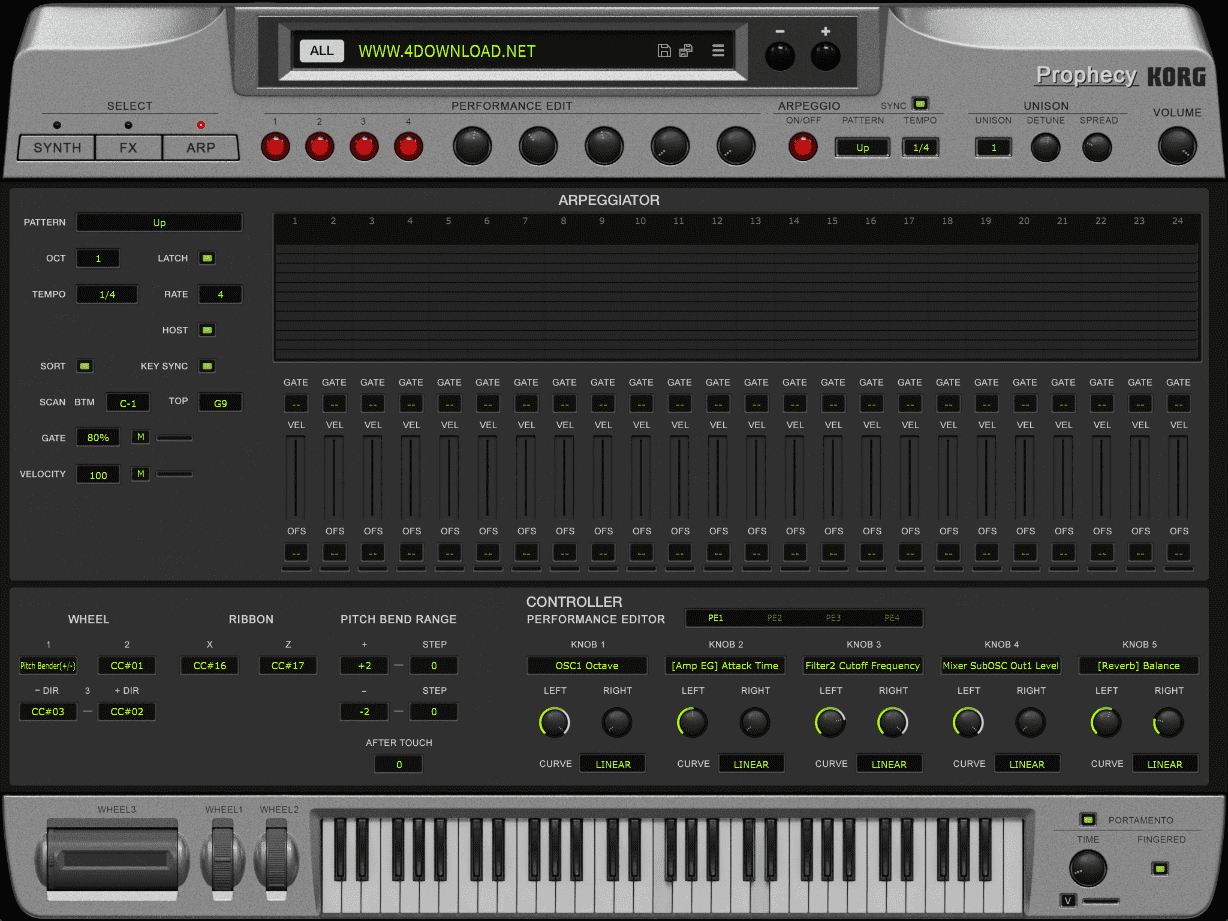Toggle the SORT switch
Viewport: 1228px width, 921px height.
click(x=85, y=366)
